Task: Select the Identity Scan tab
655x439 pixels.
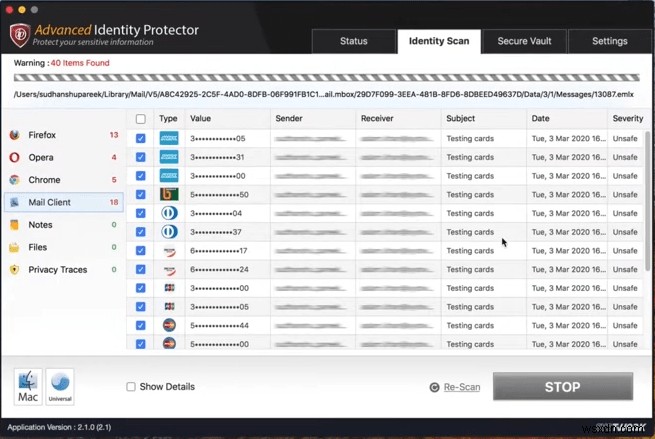Action: coord(439,41)
